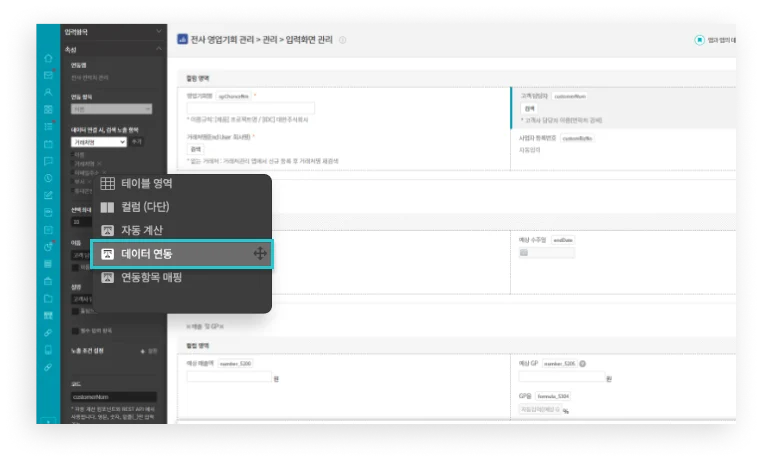Click the customerNum tag label
Image resolution: width=761 pixels, height=461 pixels.
(569, 96)
